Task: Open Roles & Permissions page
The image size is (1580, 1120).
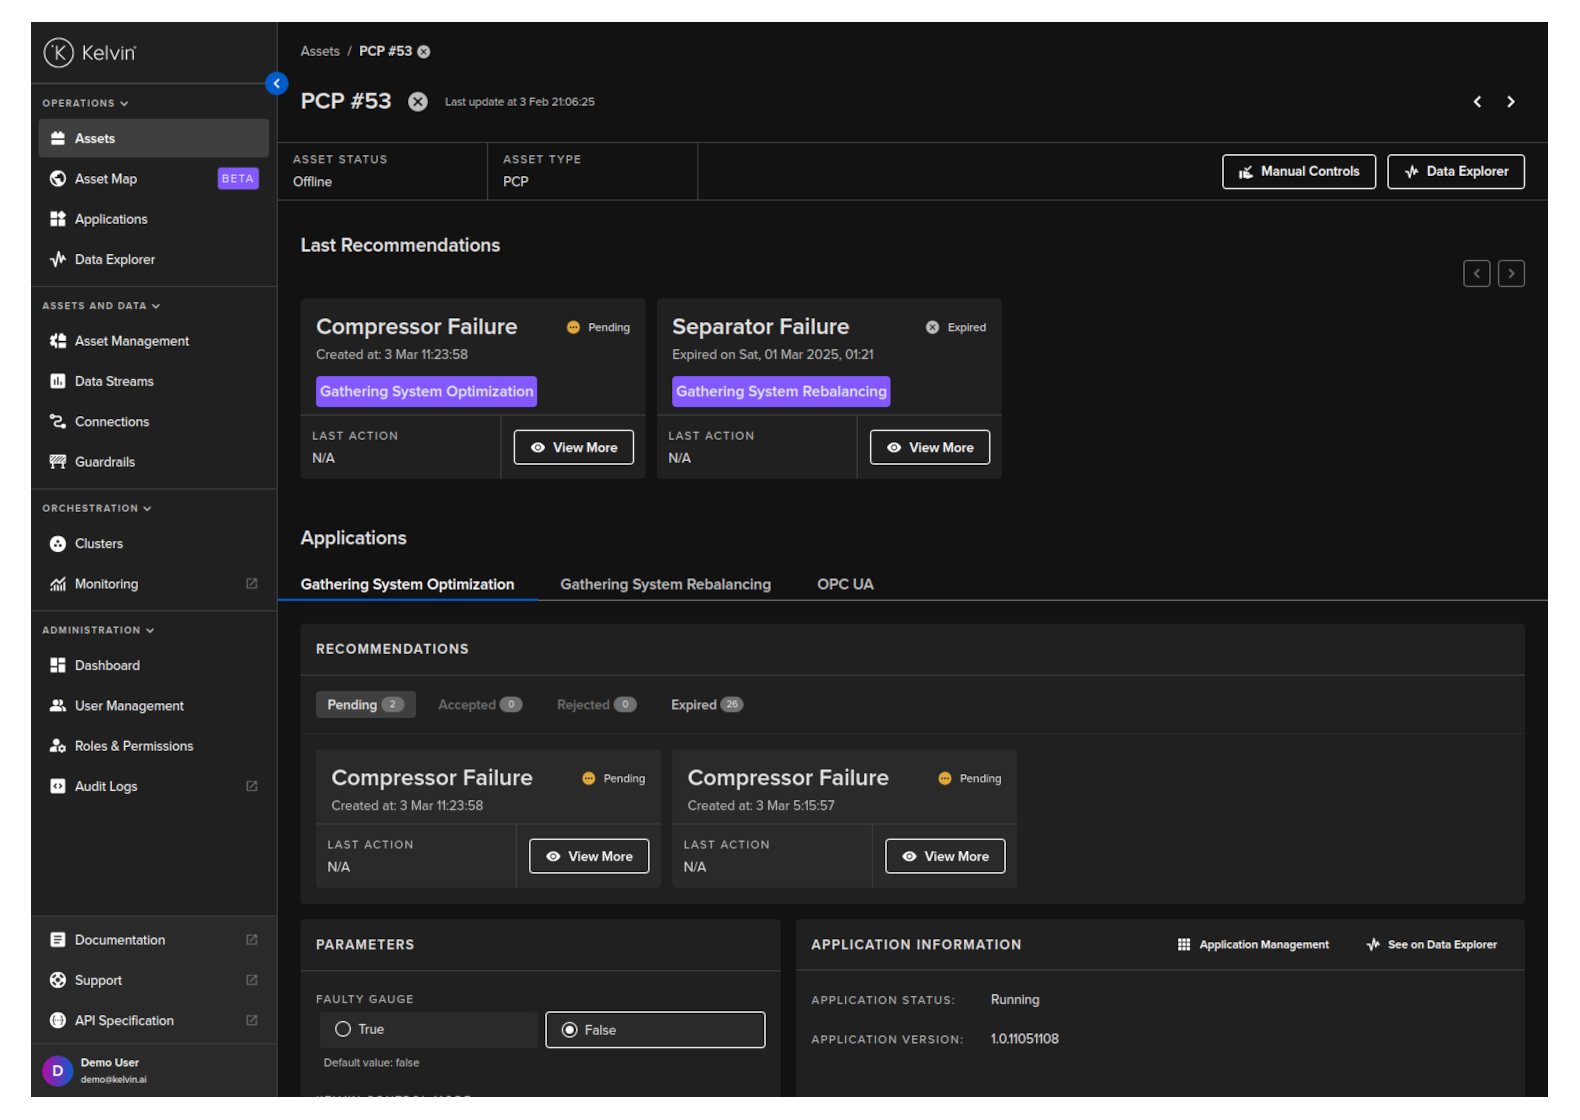Action: click(133, 746)
